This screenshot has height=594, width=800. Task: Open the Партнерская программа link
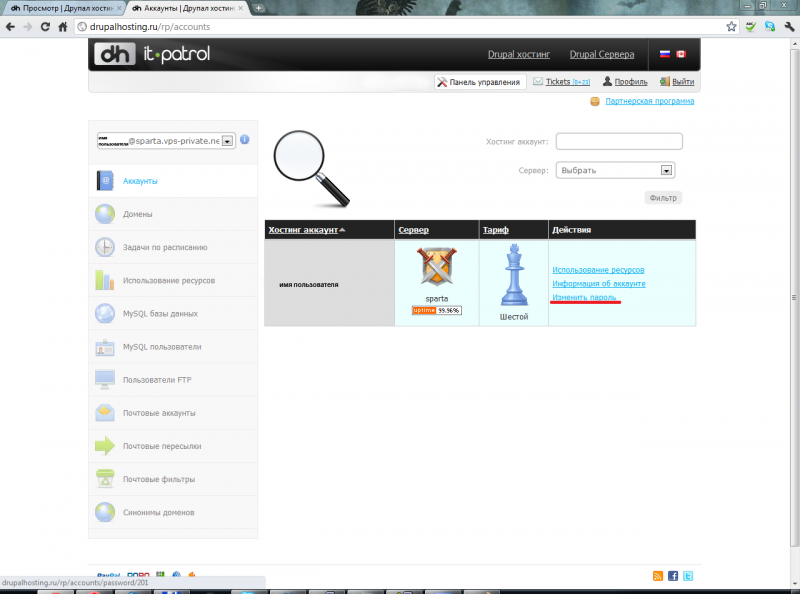tap(649, 101)
